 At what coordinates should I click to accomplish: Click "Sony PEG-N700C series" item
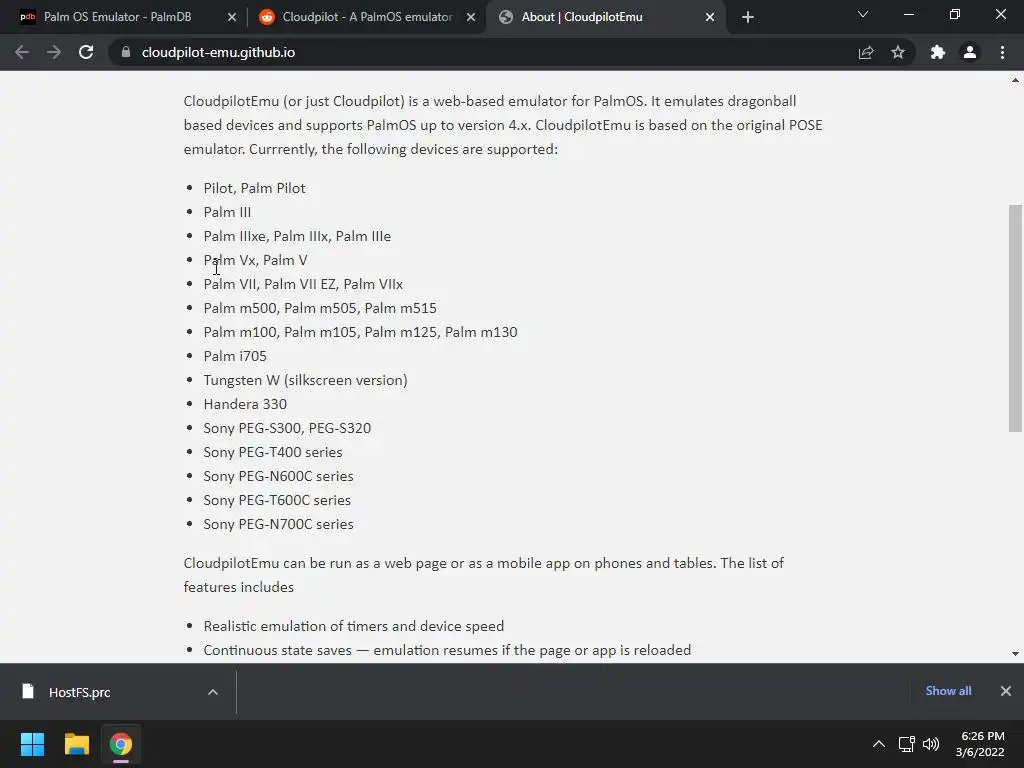pyautogui.click(x=278, y=524)
